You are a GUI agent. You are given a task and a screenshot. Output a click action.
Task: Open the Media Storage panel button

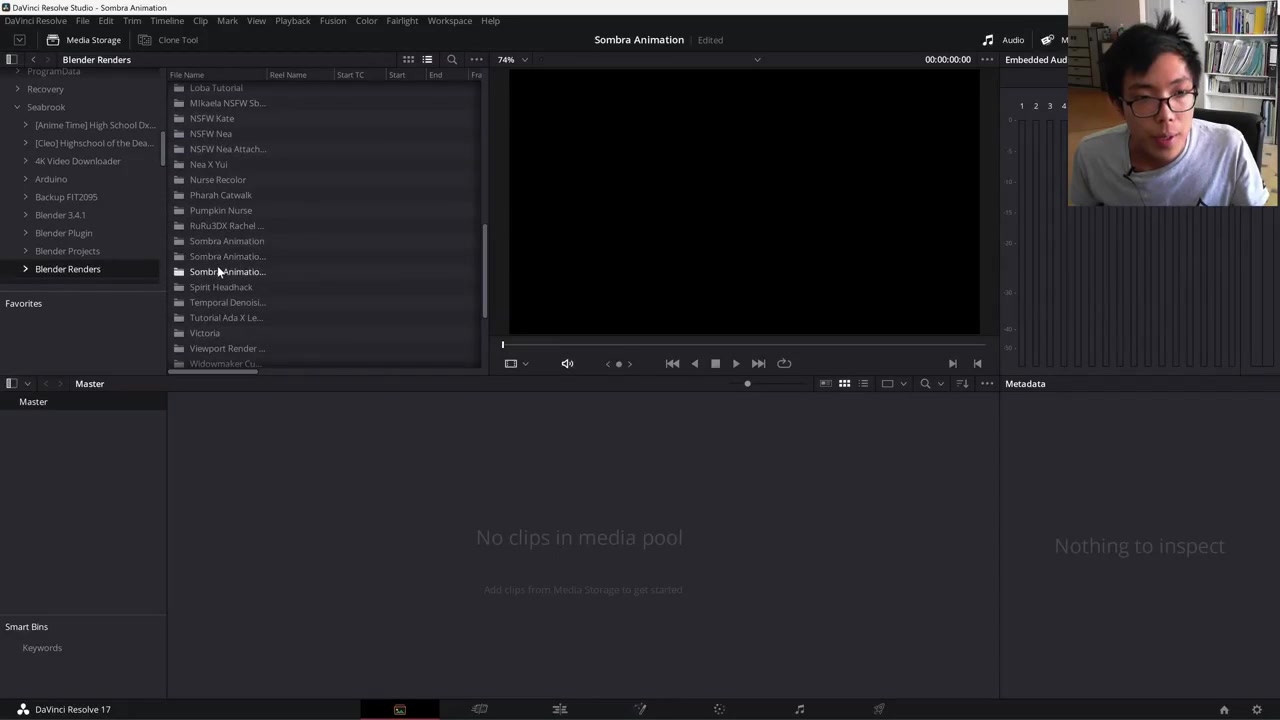(x=84, y=40)
